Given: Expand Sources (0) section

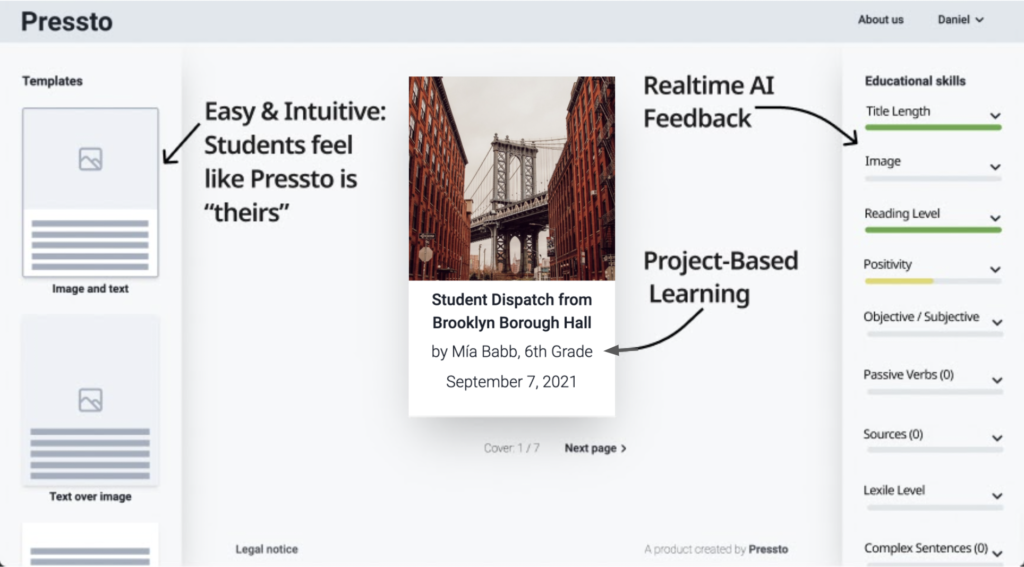Looking at the screenshot, I should pos(995,438).
